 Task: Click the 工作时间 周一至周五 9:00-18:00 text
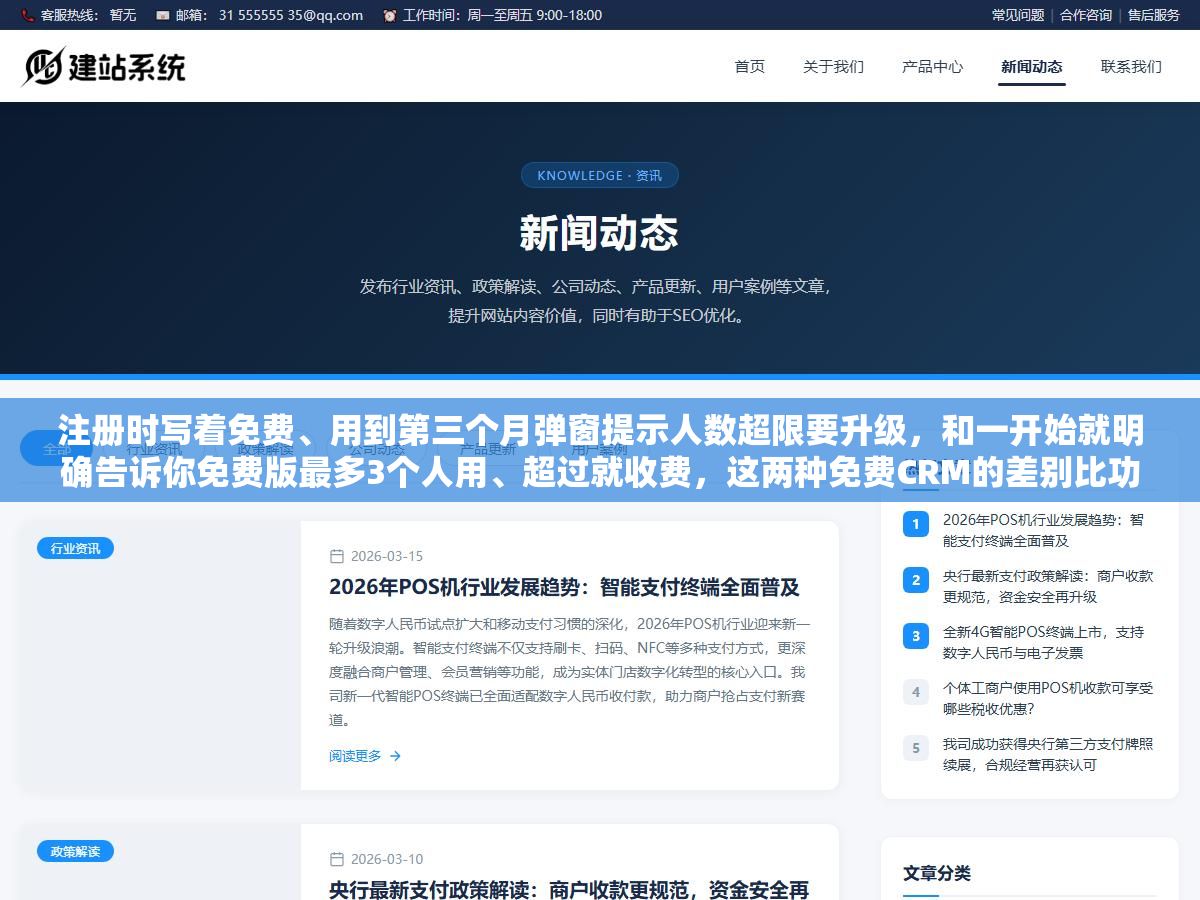[x=502, y=15]
